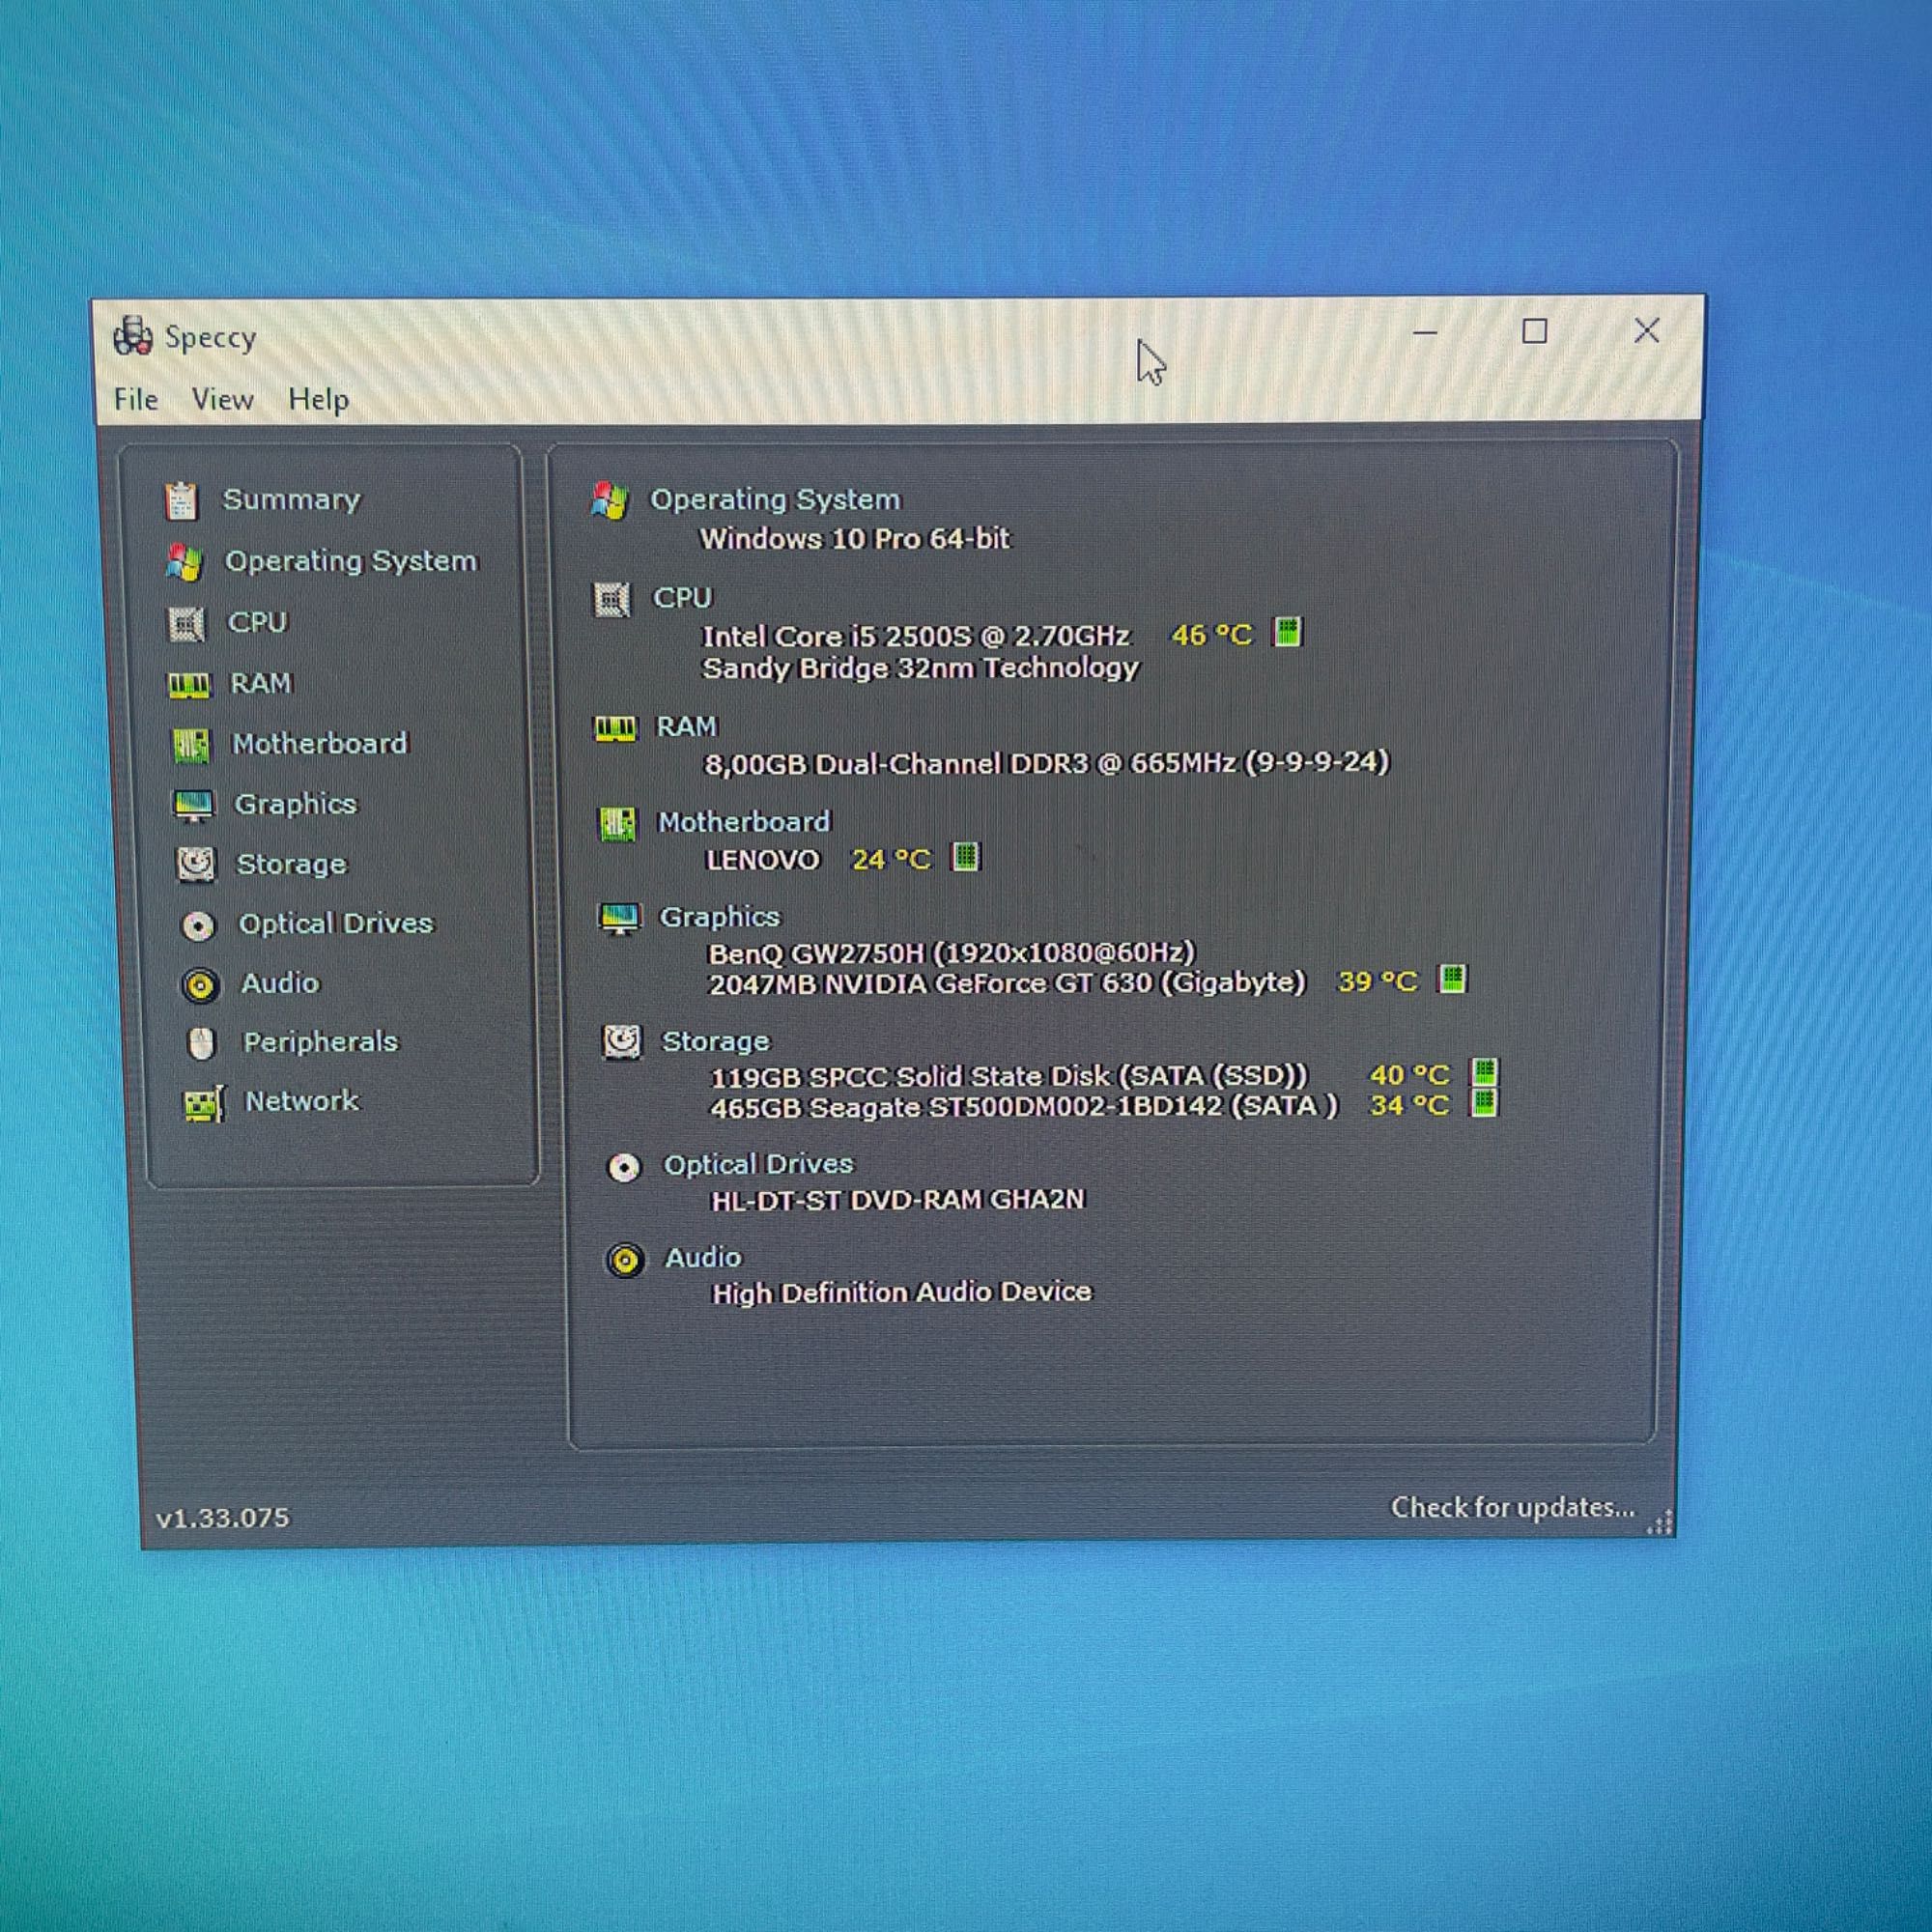1932x1932 pixels.
Task: Click the monitor icon beside Graphics heading
Action: coord(619,918)
